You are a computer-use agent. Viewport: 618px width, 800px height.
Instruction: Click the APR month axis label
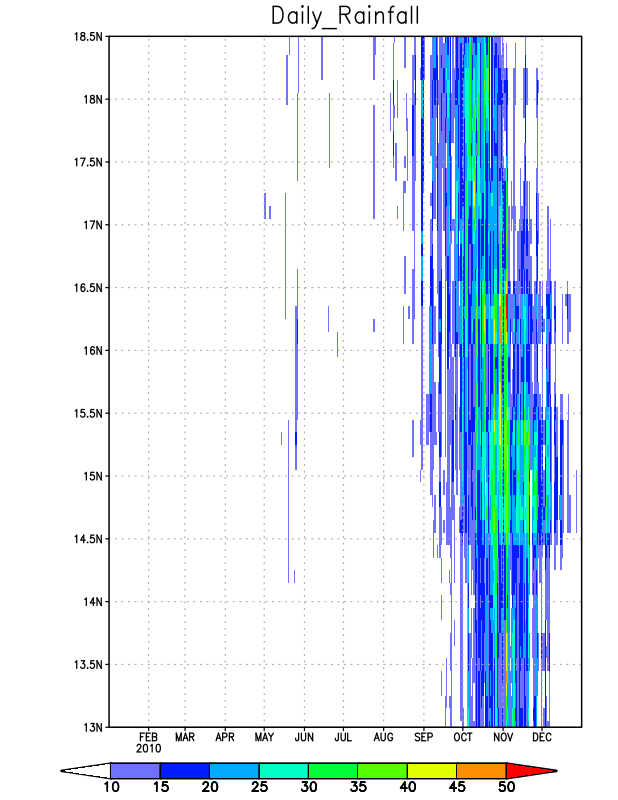tap(225, 738)
